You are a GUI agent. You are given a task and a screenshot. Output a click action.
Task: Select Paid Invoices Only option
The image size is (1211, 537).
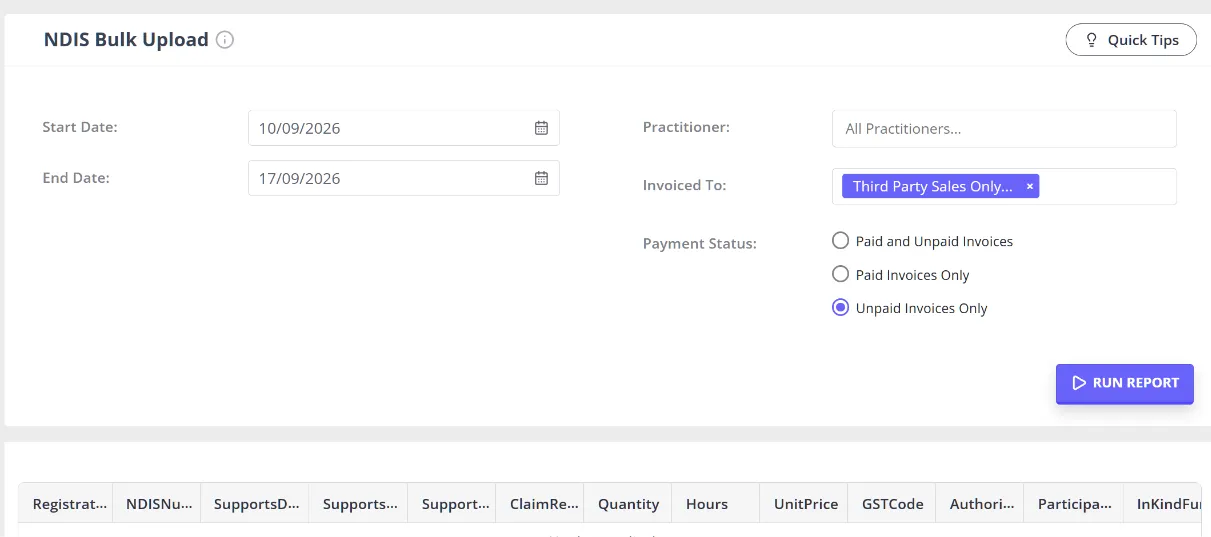pos(841,274)
